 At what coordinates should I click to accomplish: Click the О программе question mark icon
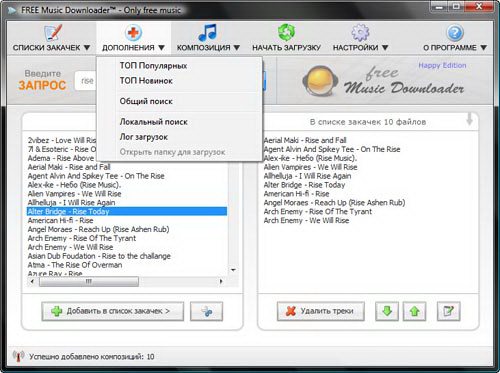455,33
